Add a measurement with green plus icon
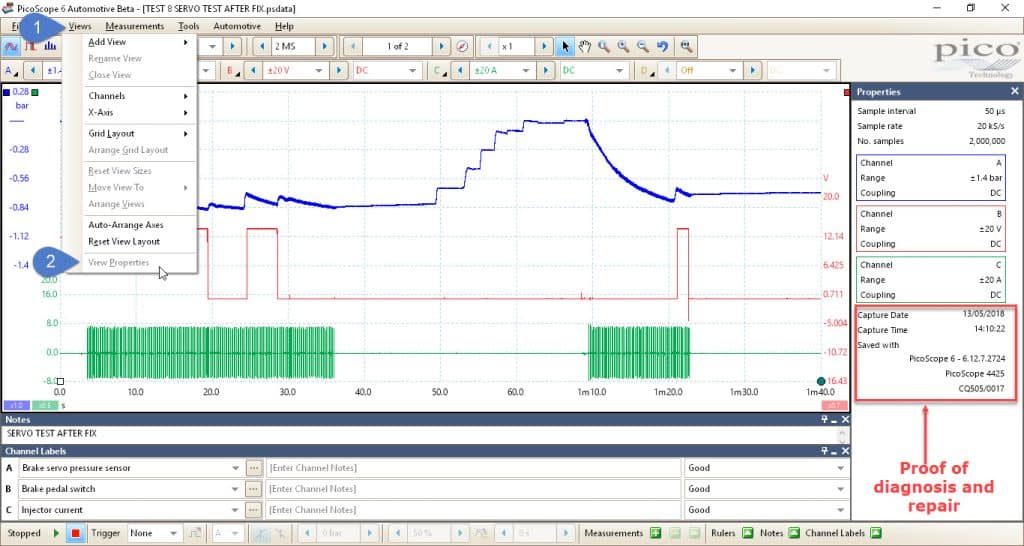Screen dimensions: 1024x546 [656, 533]
